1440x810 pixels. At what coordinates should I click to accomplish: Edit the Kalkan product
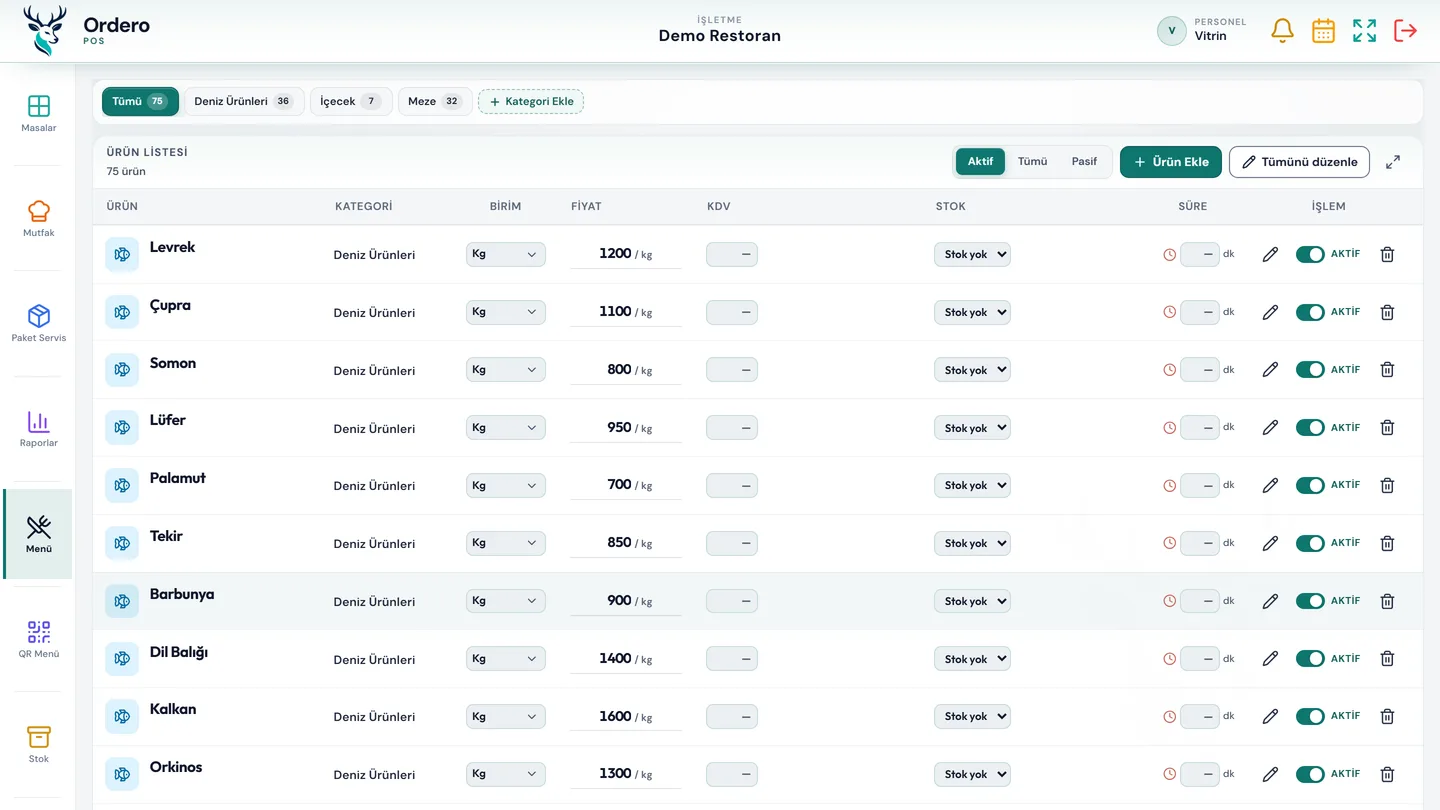tap(1270, 716)
